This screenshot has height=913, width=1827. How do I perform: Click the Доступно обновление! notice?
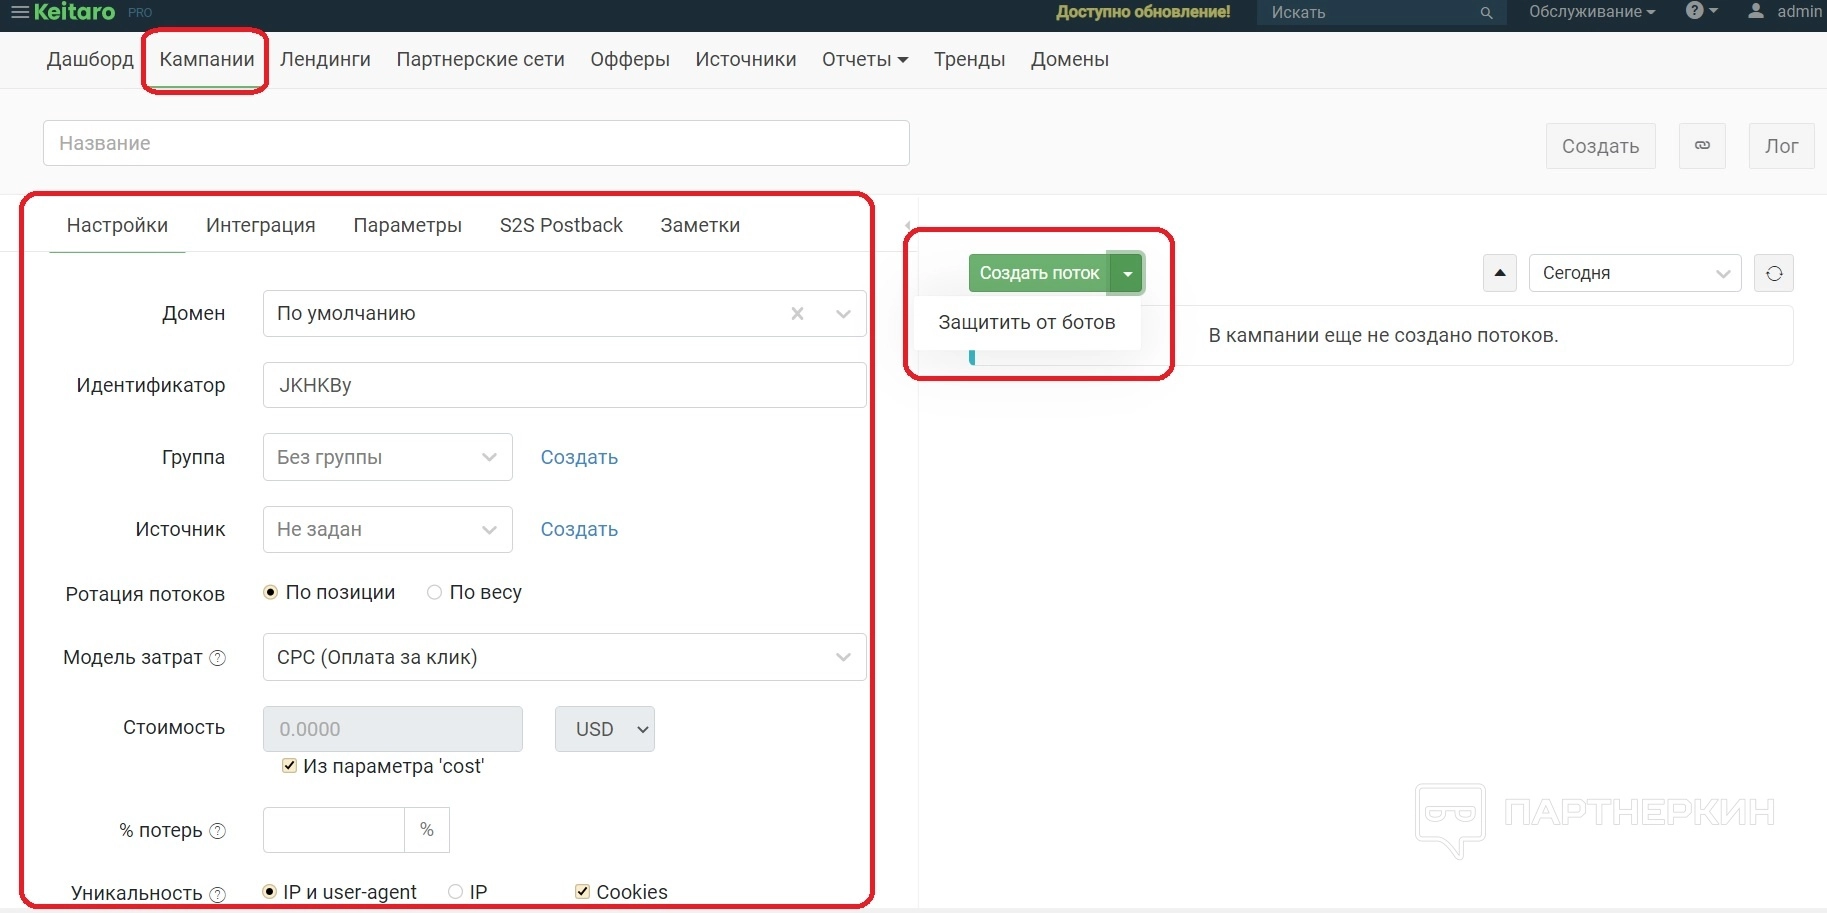[x=1143, y=12]
